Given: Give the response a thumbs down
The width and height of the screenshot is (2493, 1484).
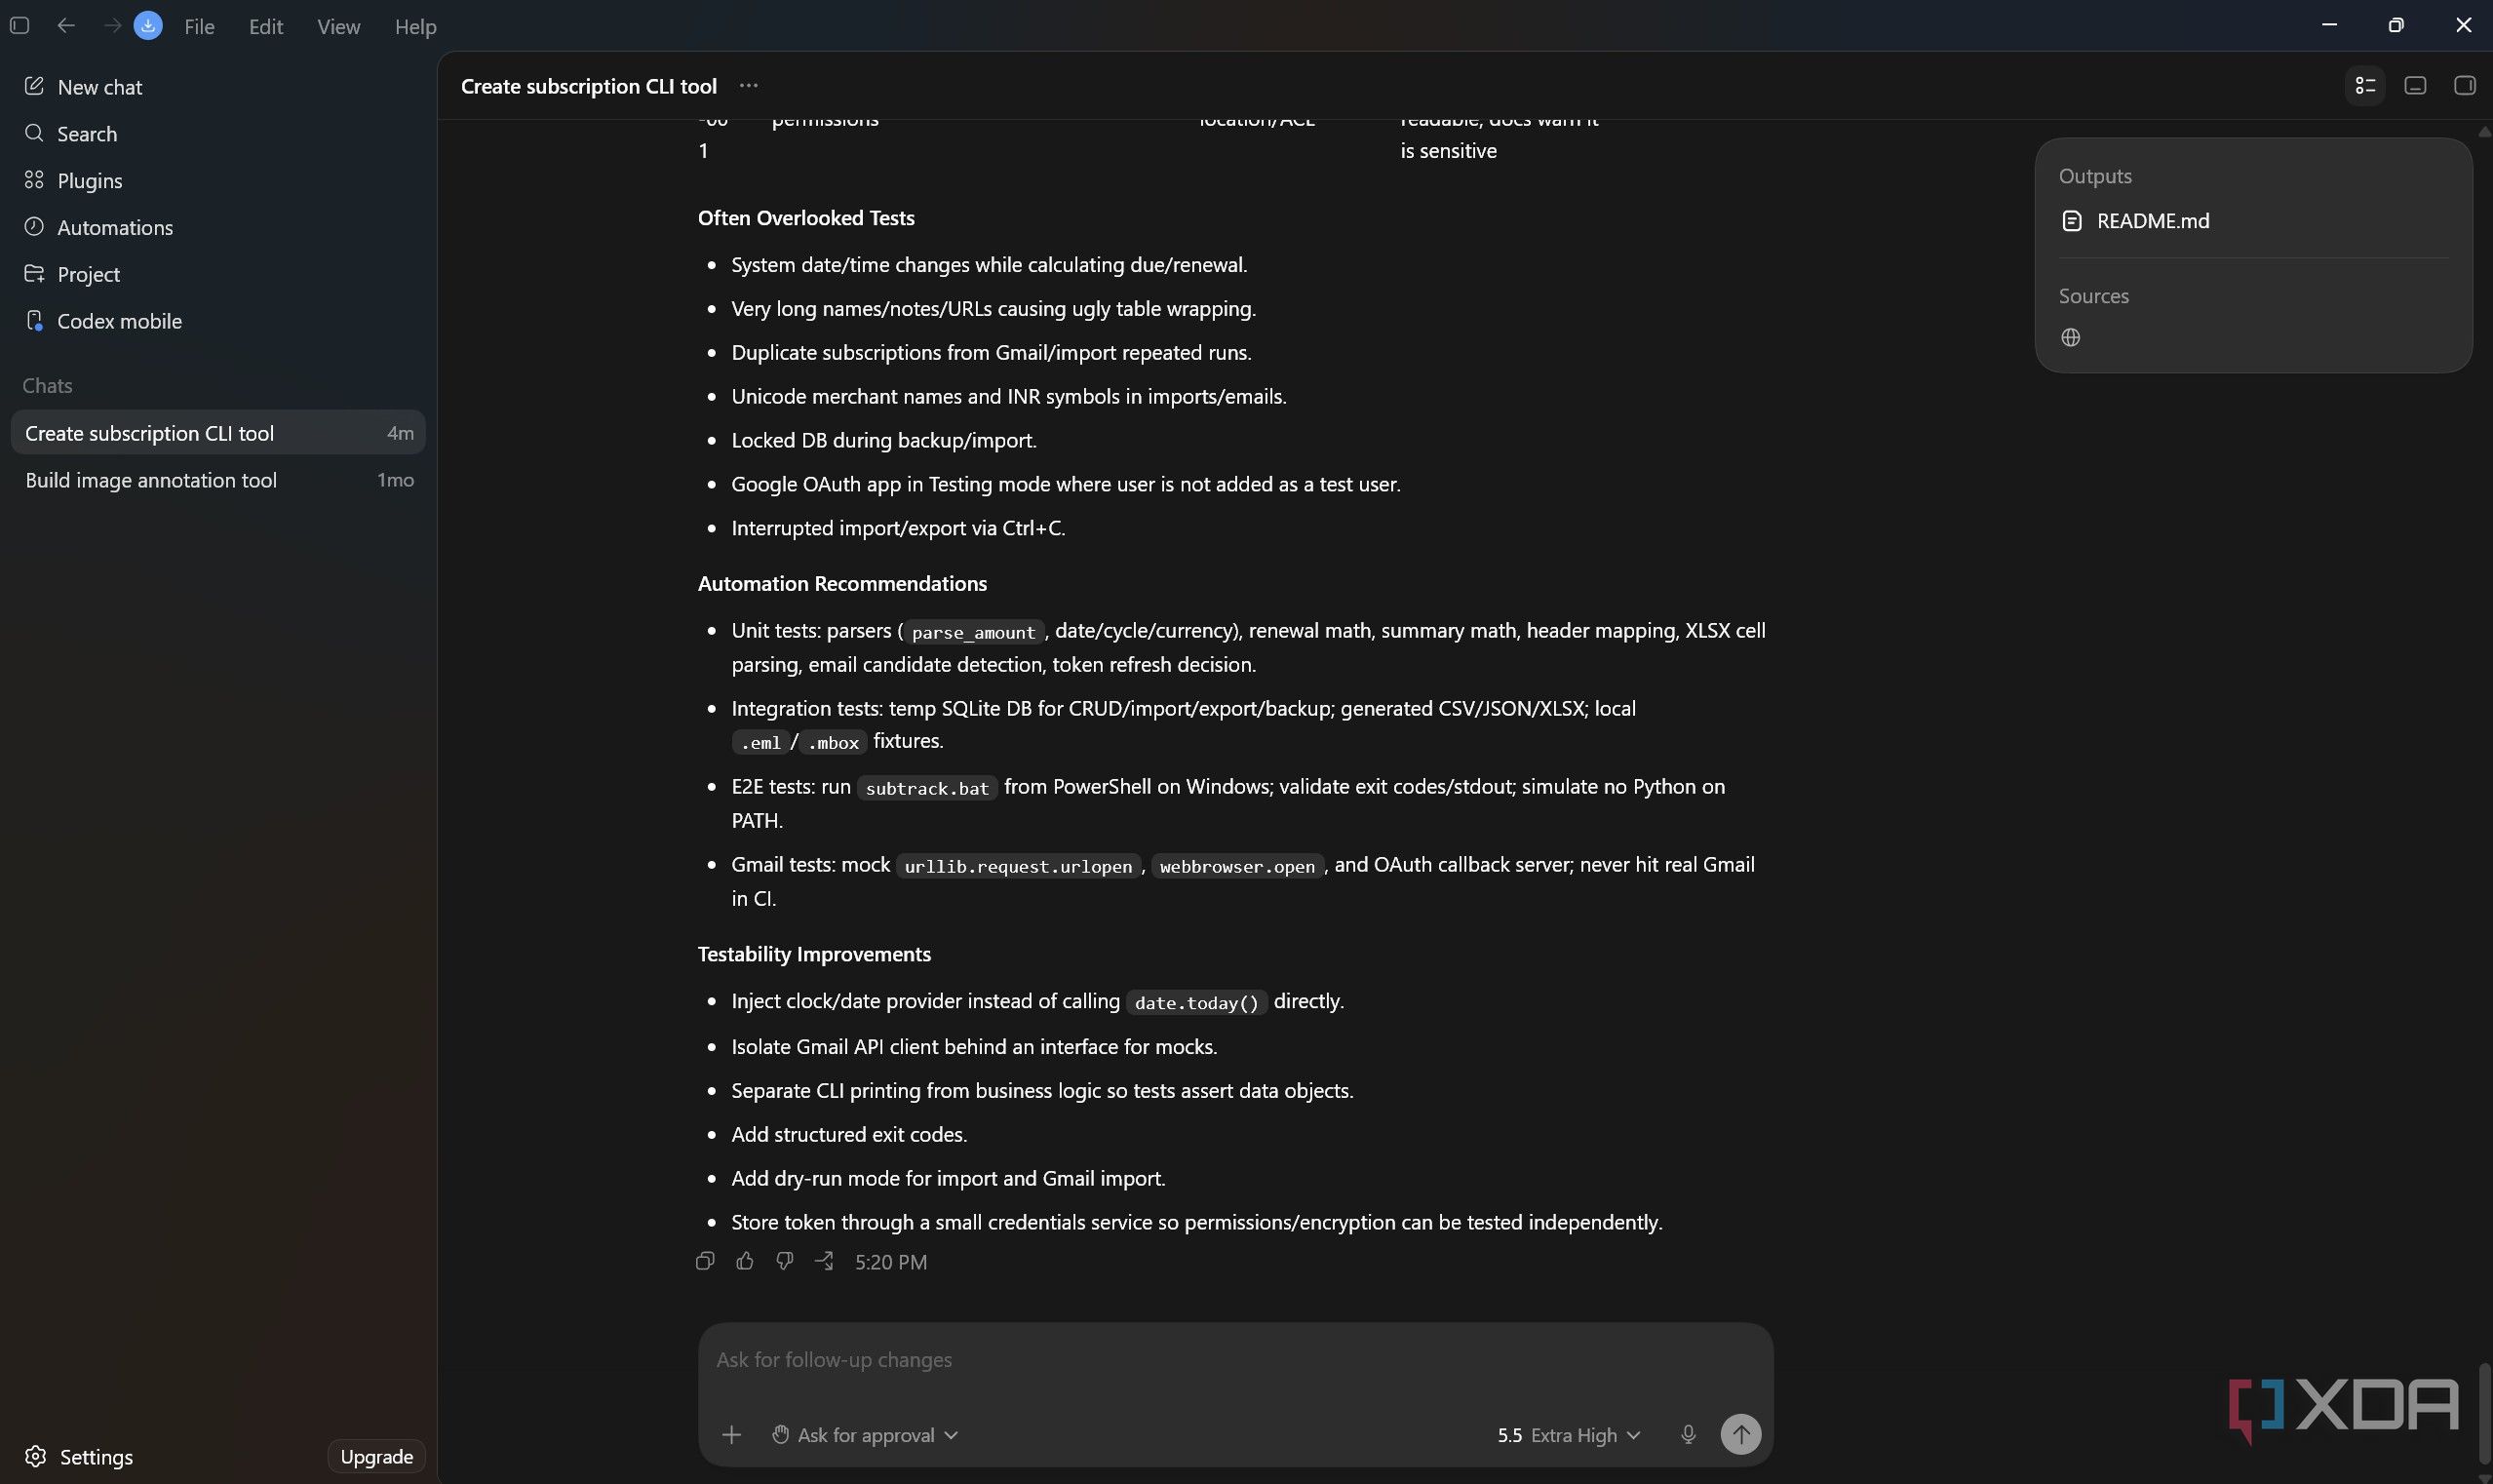Looking at the screenshot, I should [x=785, y=1261].
